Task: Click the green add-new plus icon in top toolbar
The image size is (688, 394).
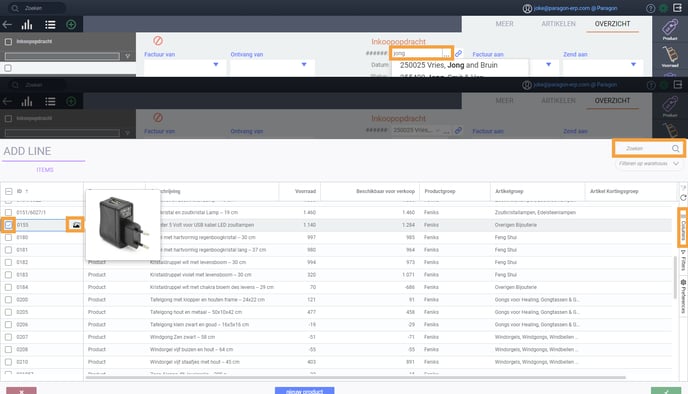Action: click(x=71, y=25)
